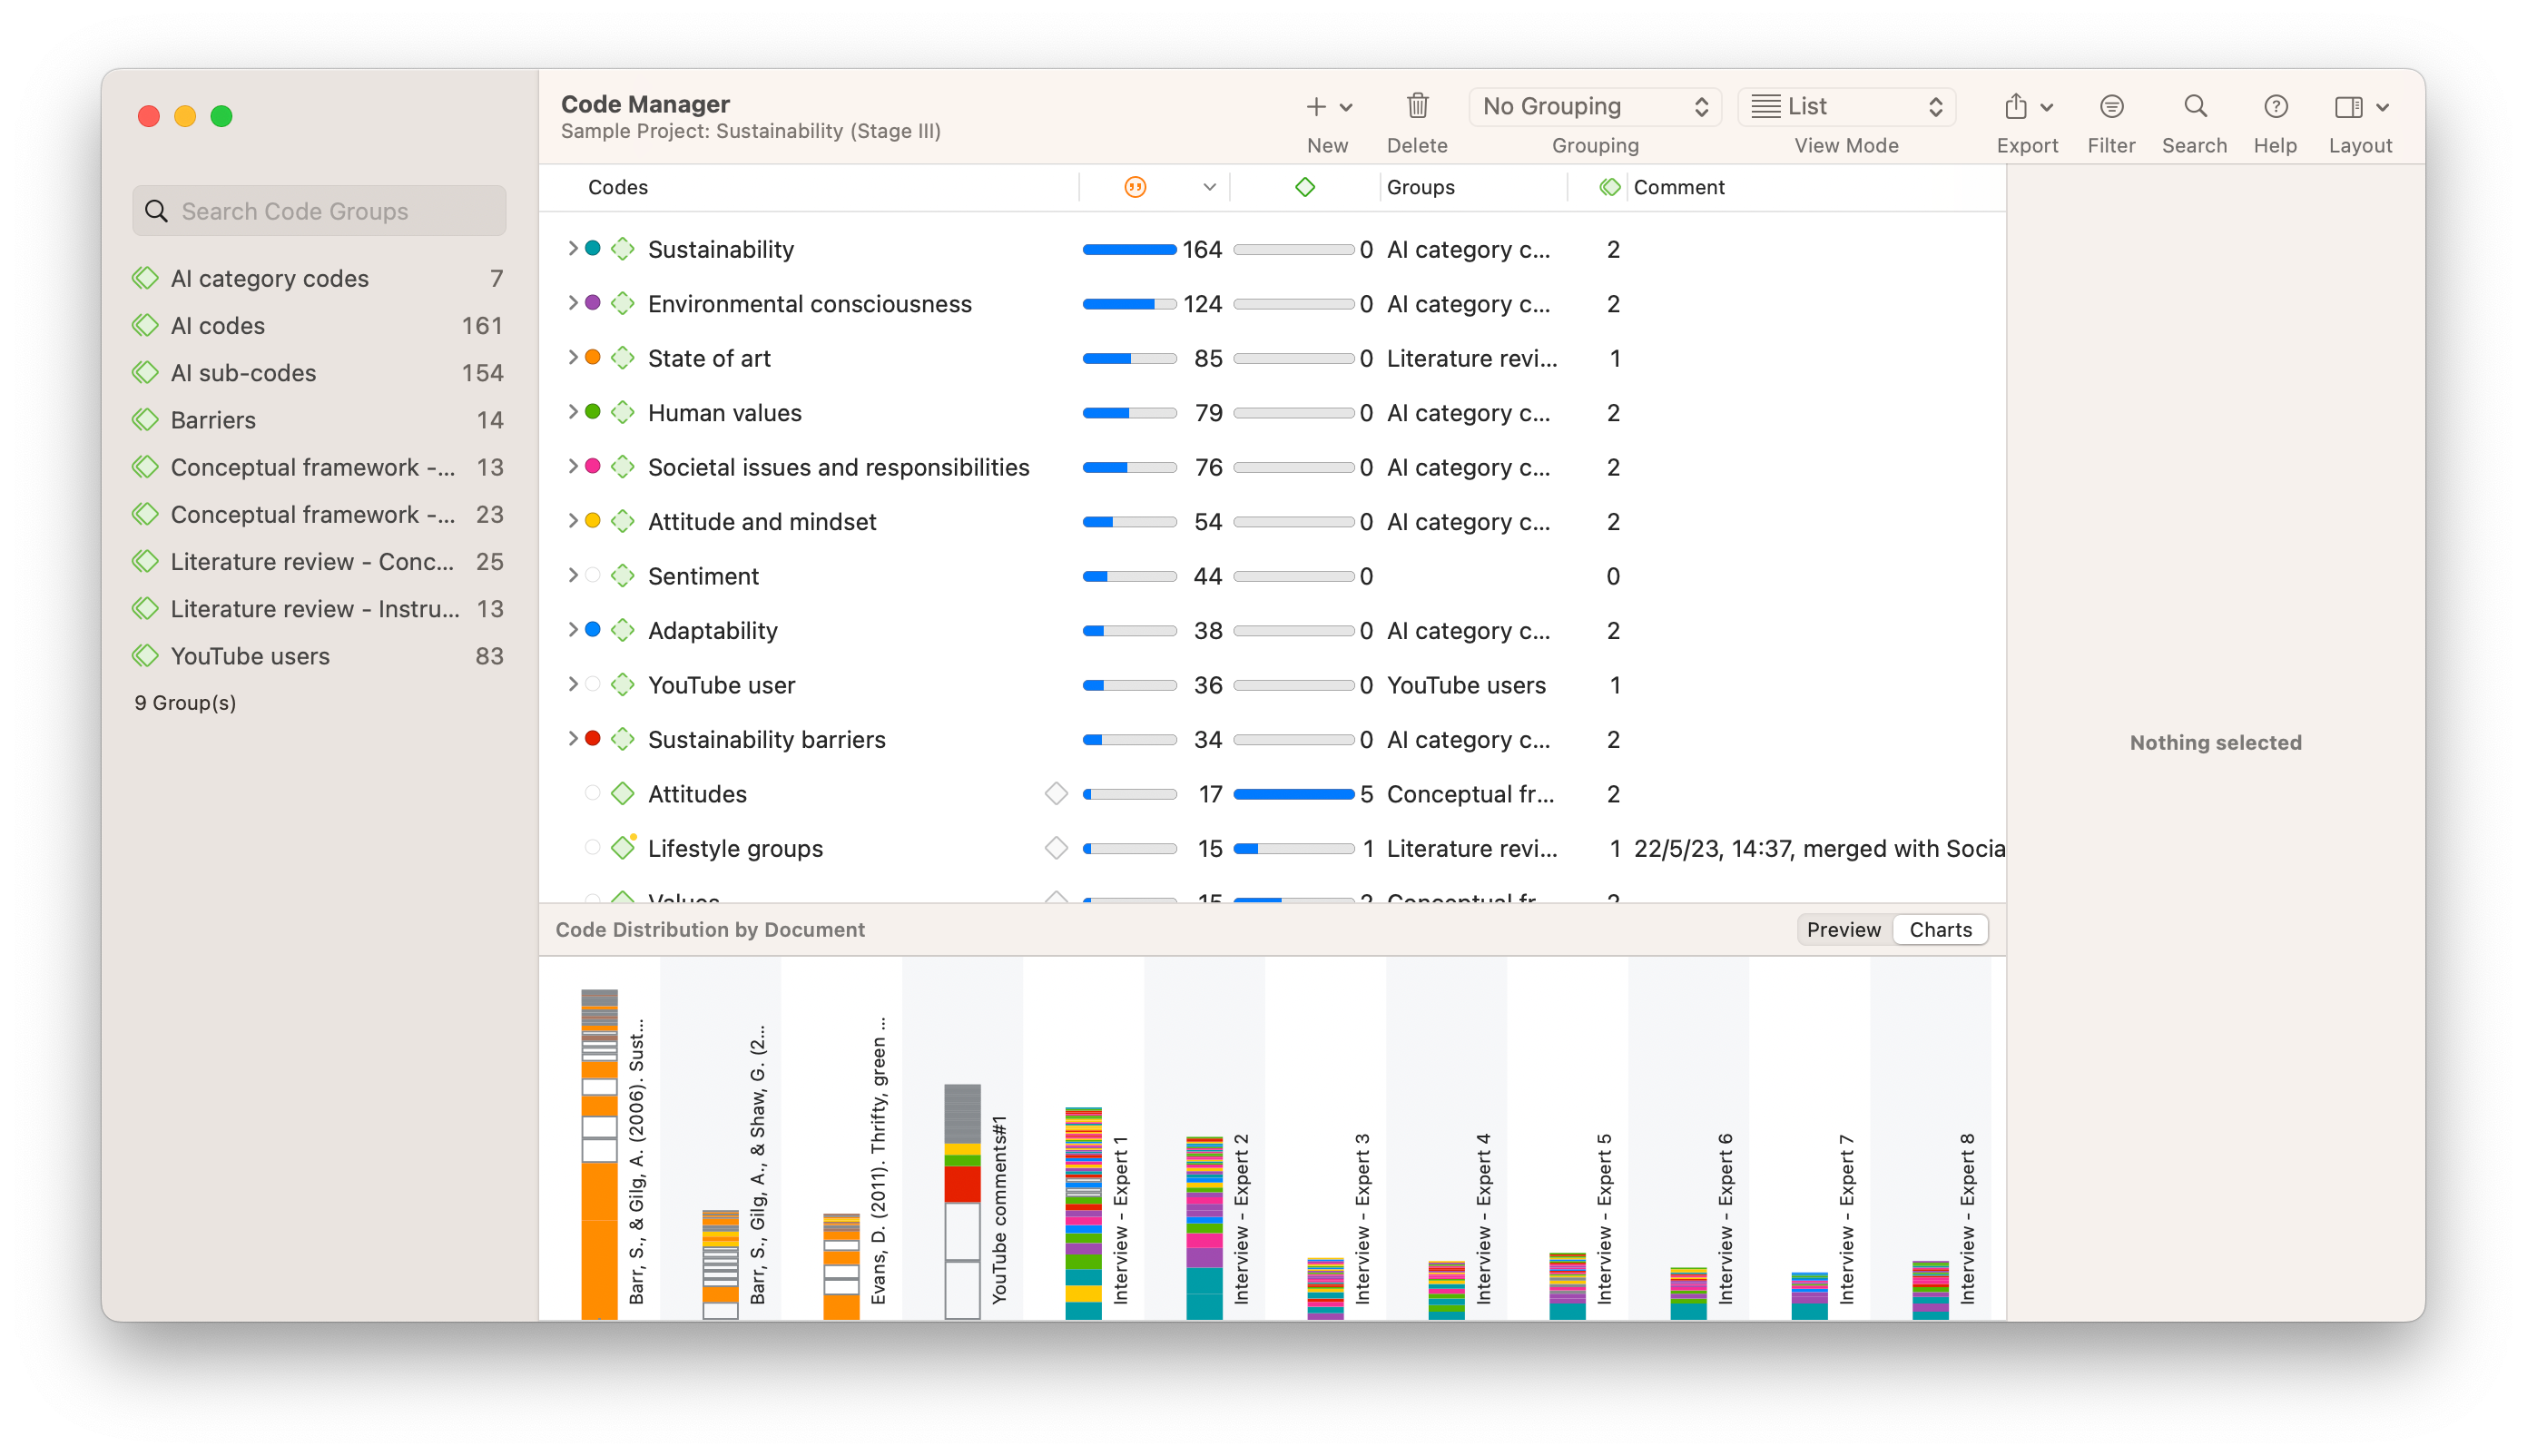Click the Delete trash icon
Screen dimensions: 2527x1456
(1417, 106)
